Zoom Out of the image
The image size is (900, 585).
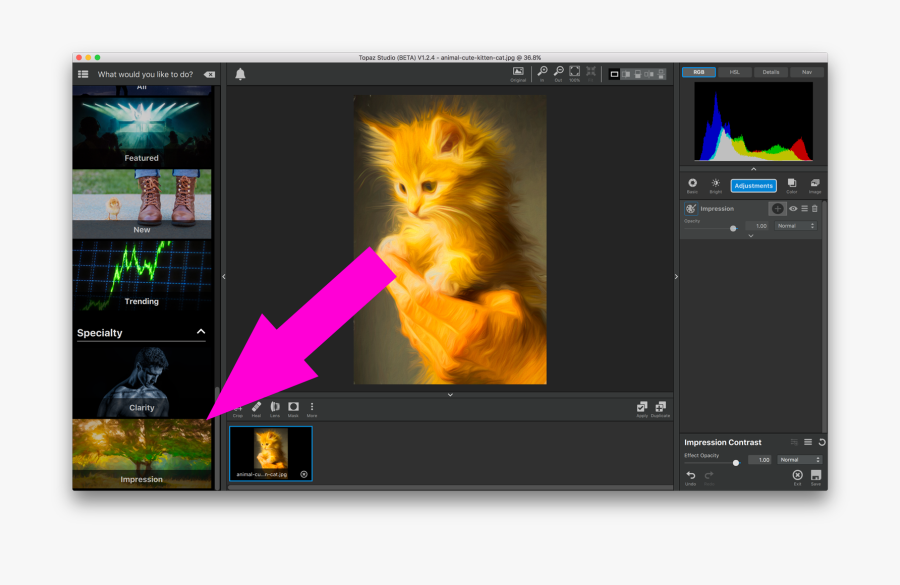coord(558,73)
